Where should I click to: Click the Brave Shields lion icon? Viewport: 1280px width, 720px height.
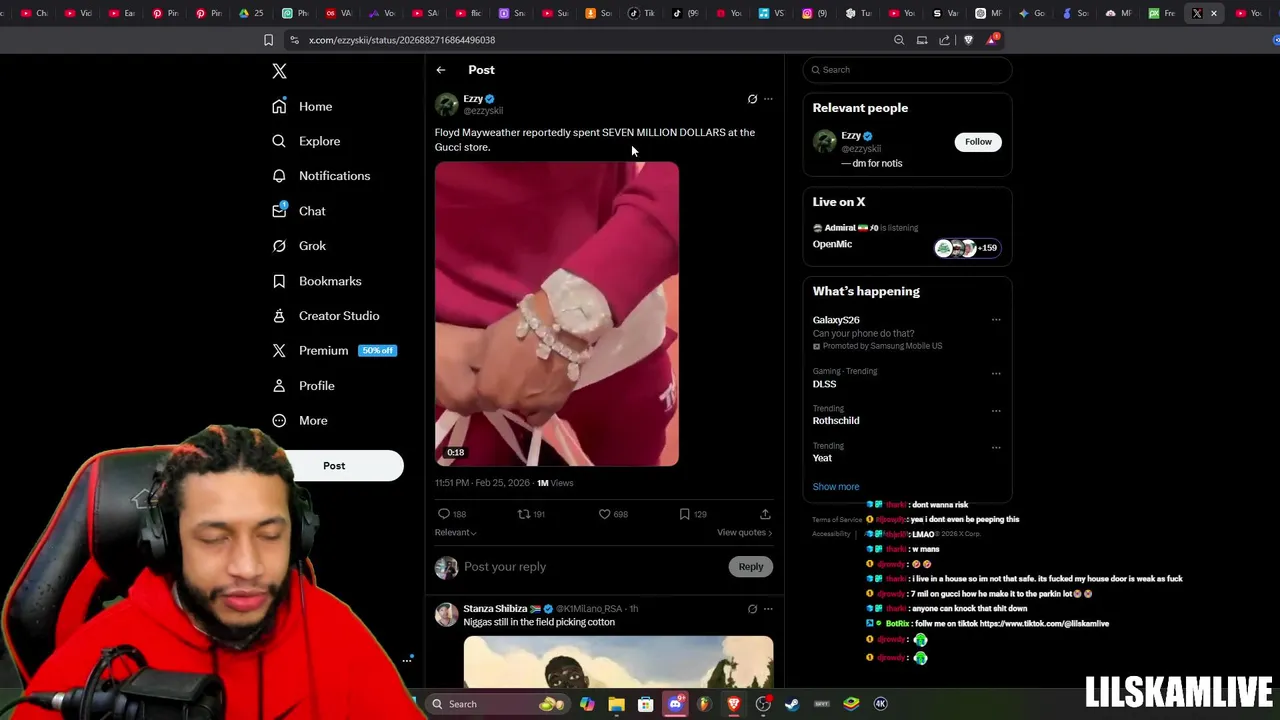click(x=968, y=40)
